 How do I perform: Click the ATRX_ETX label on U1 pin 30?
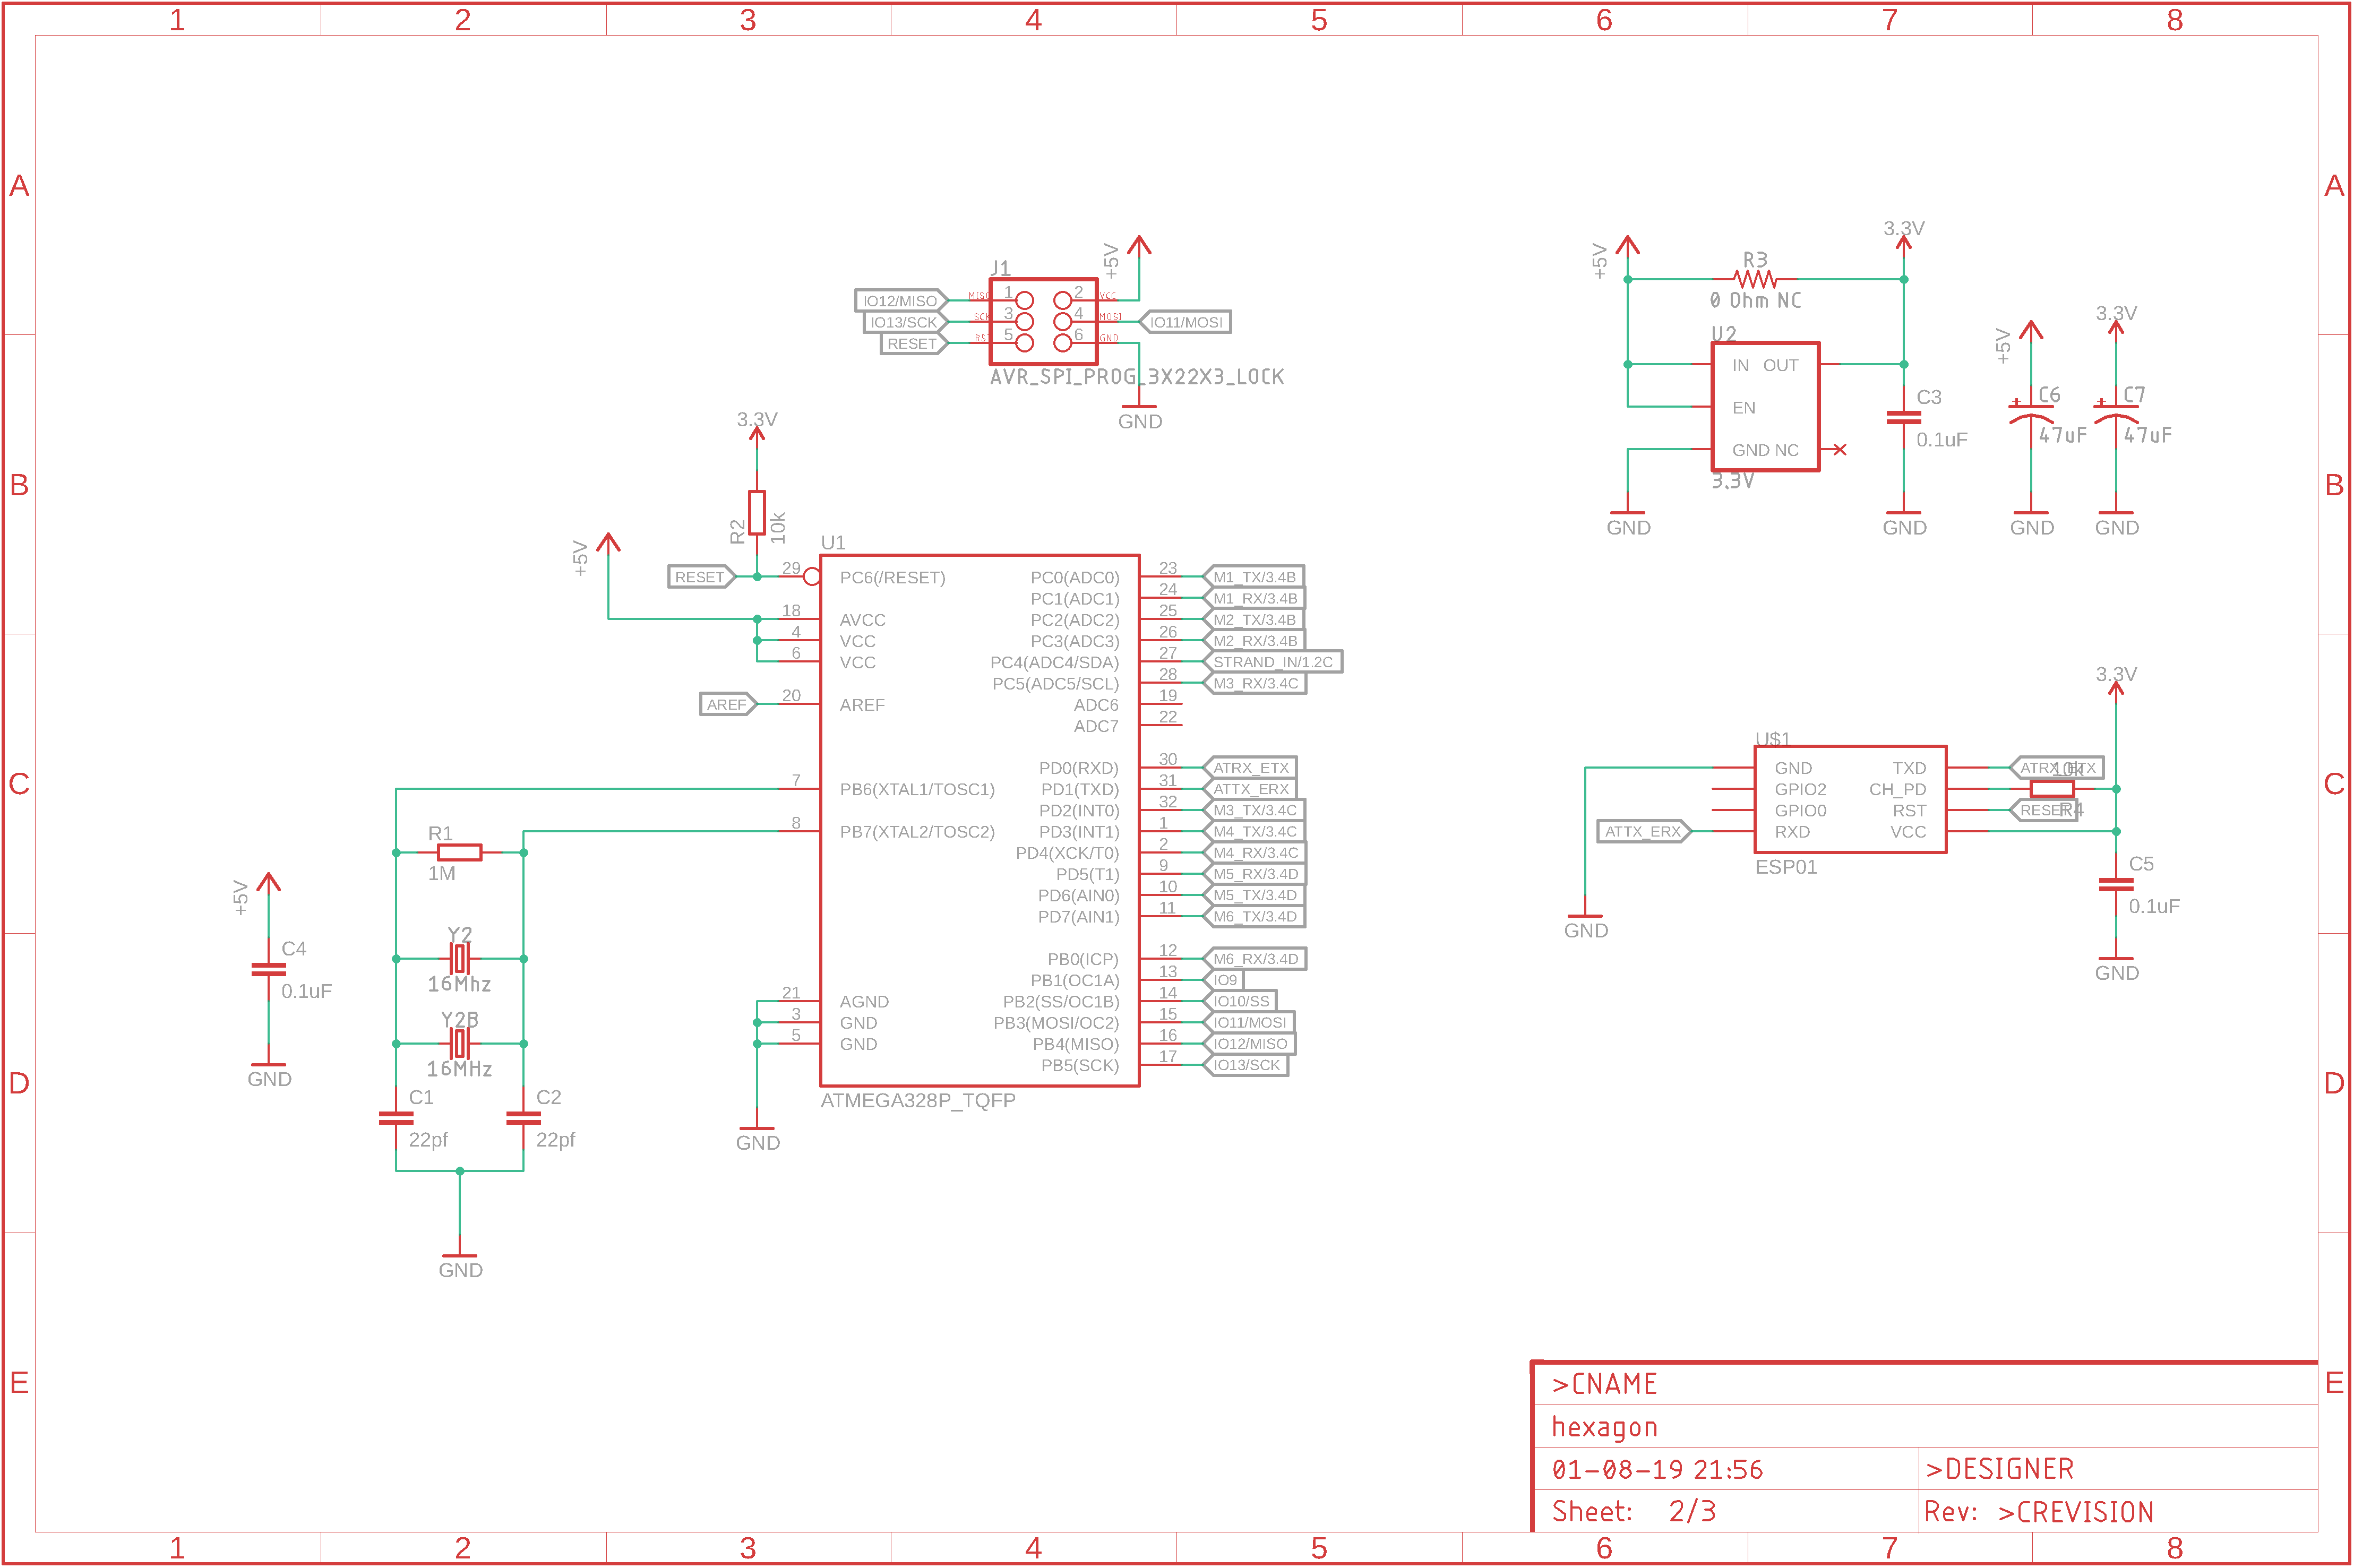pos(1250,768)
